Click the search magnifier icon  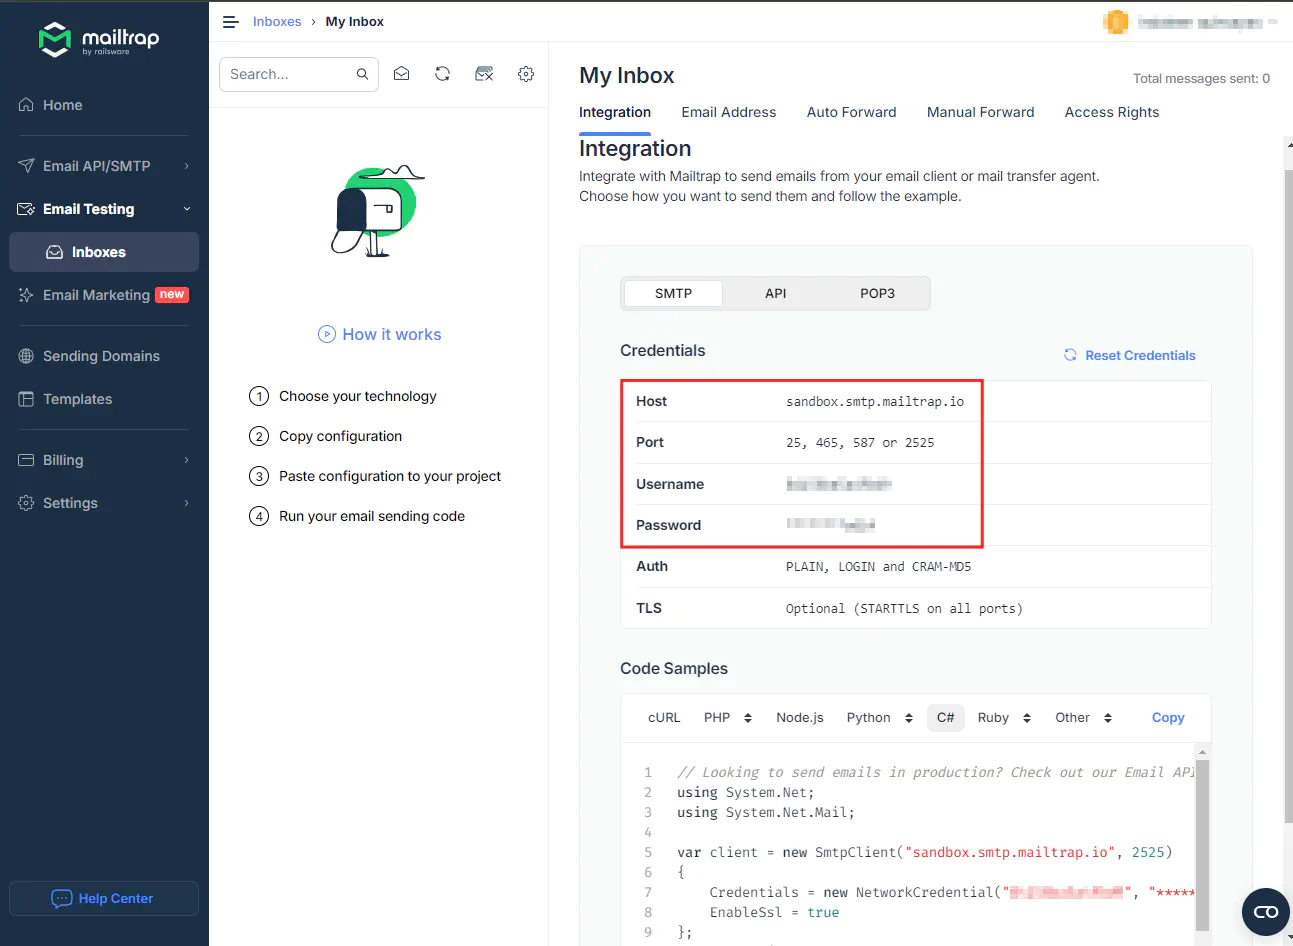tap(362, 74)
